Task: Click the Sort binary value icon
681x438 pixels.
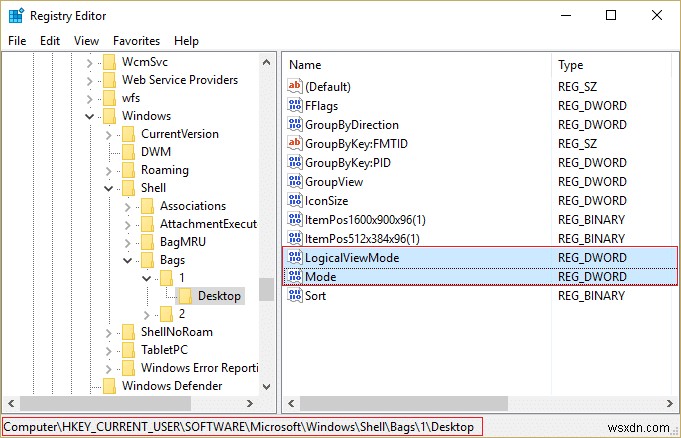Action: click(x=295, y=296)
